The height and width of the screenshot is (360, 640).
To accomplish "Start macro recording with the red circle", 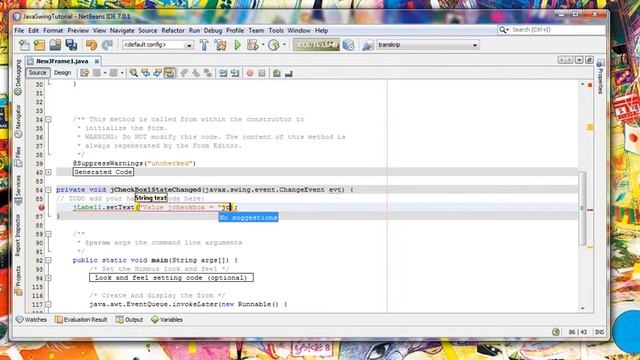I will (x=250, y=73).
